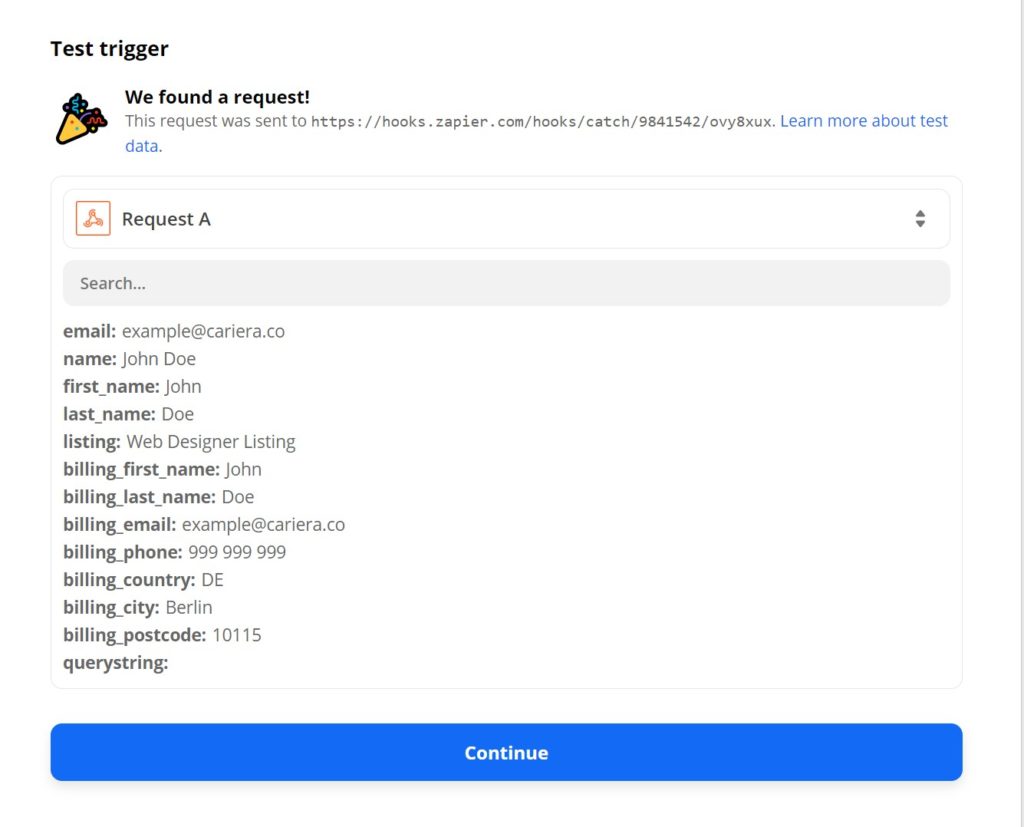Viewport: 1024px width, 827px height.
Task: Click the billing_city value Berlin
Action: pos(189,608)
